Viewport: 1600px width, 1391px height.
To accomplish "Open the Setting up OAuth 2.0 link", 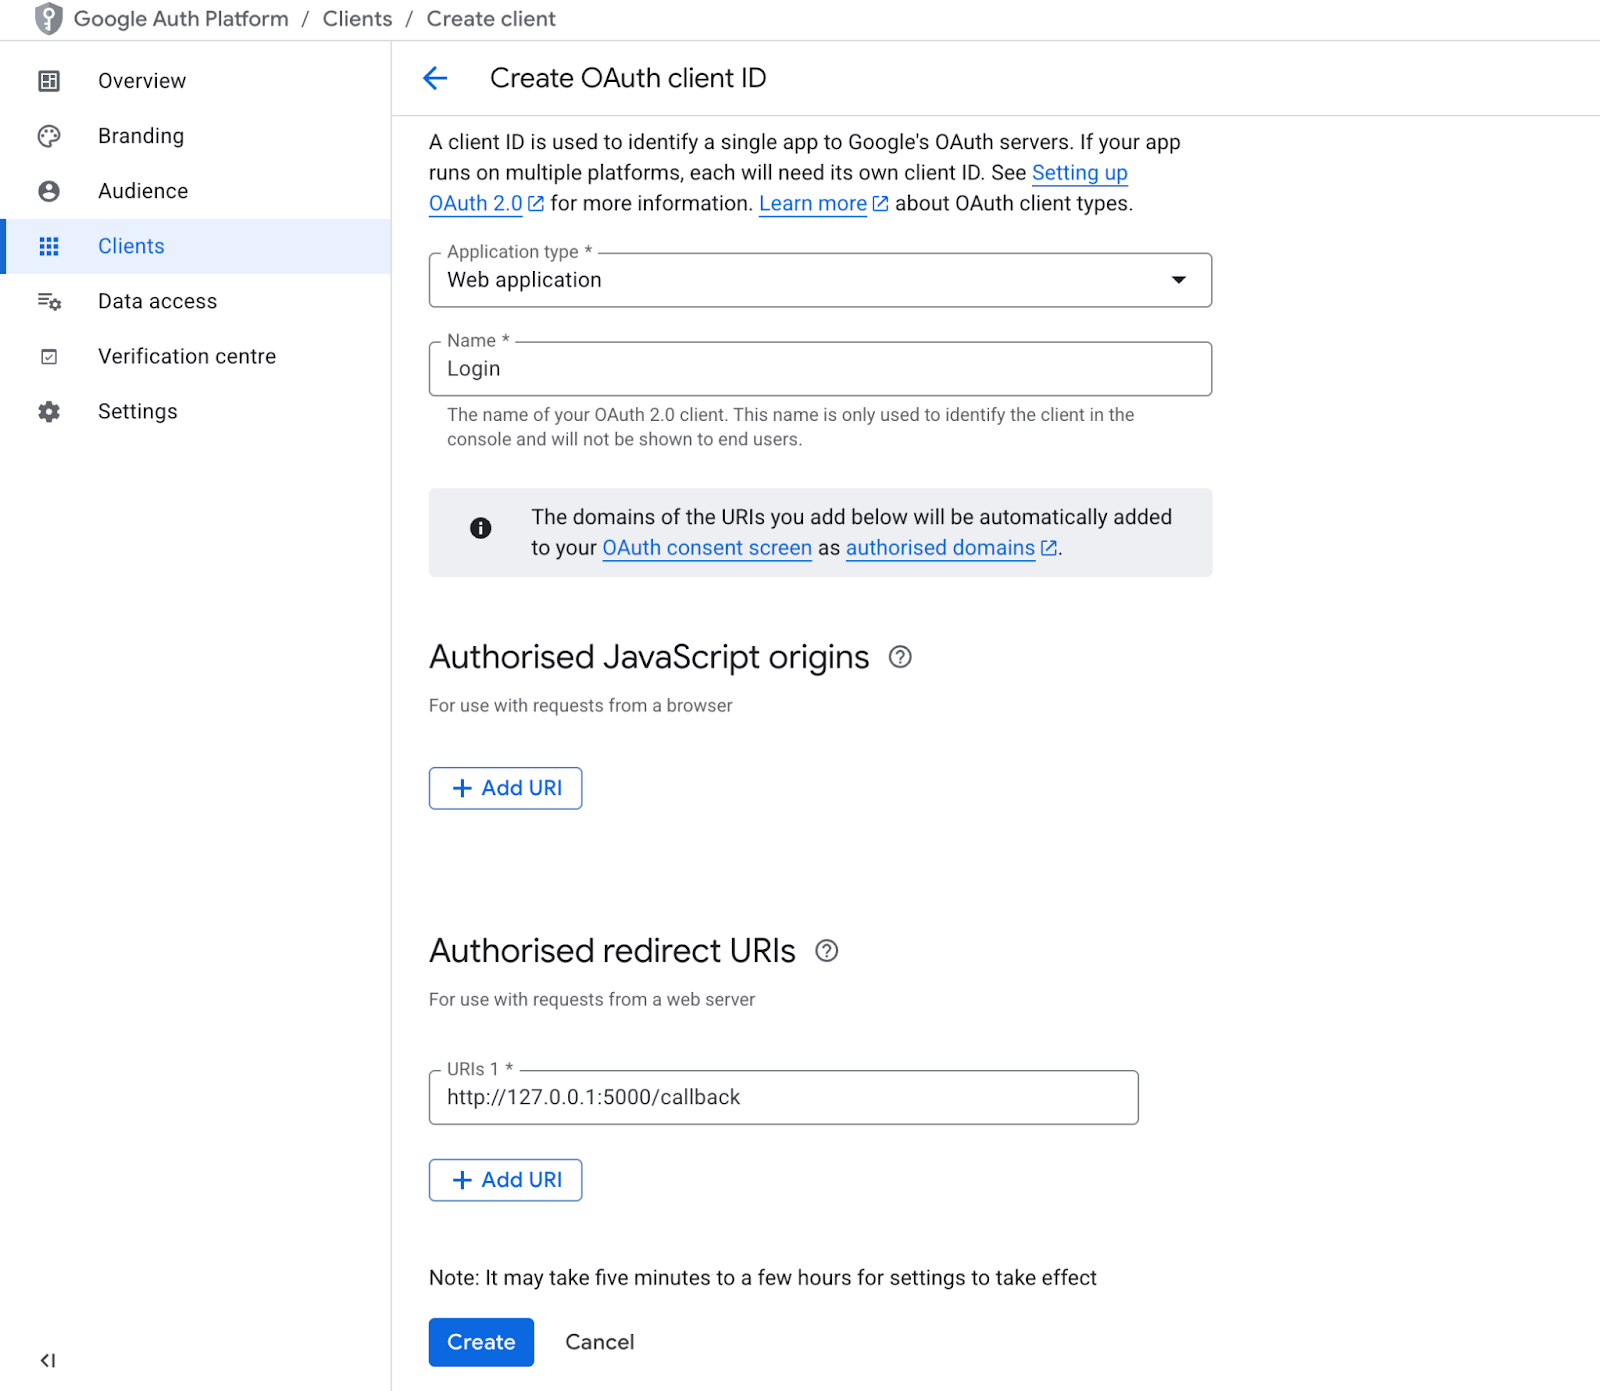I will point(1079,173).
